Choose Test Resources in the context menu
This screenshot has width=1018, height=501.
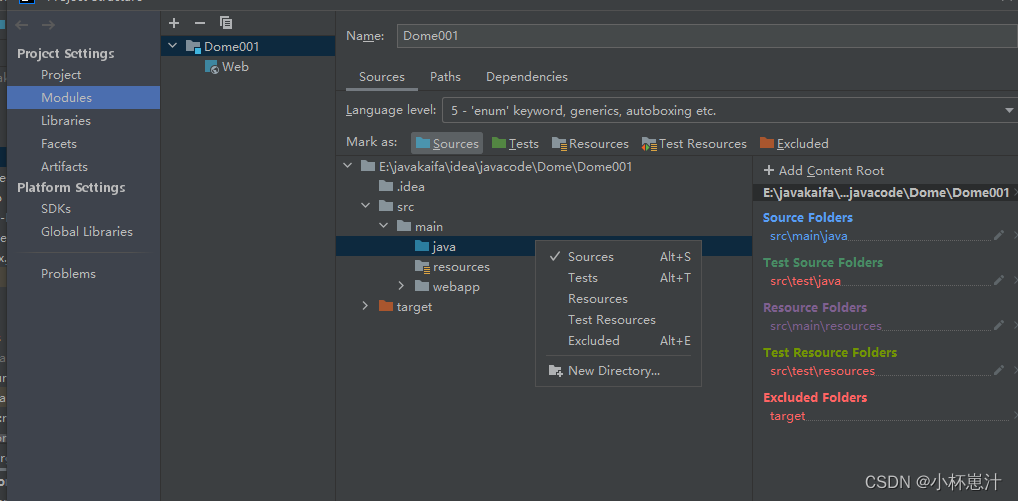pyautogui.click(x=619, y=319)
